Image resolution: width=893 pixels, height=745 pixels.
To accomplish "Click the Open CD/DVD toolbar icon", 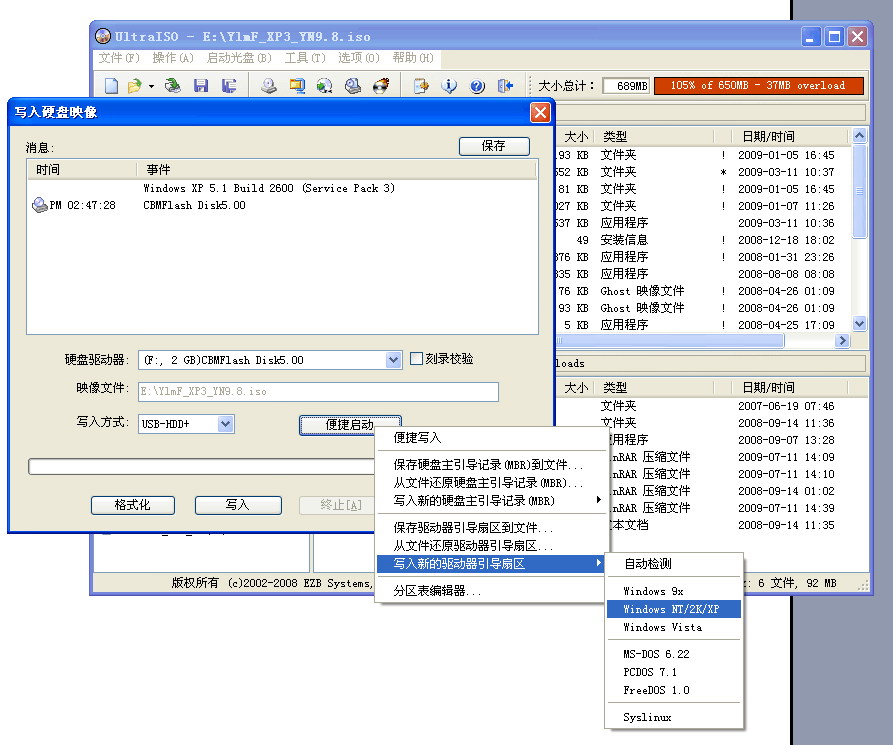I will click(x=173, y=86).
